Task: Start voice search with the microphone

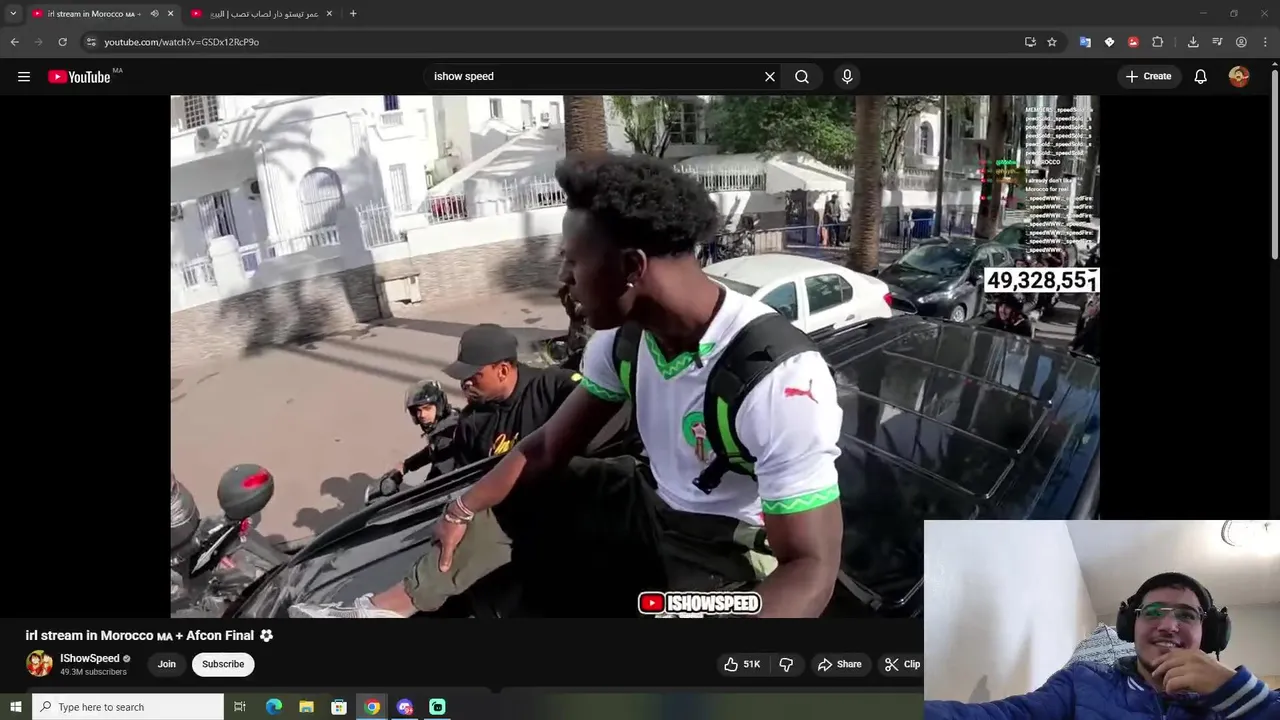Action: click(x=847, y=76)
